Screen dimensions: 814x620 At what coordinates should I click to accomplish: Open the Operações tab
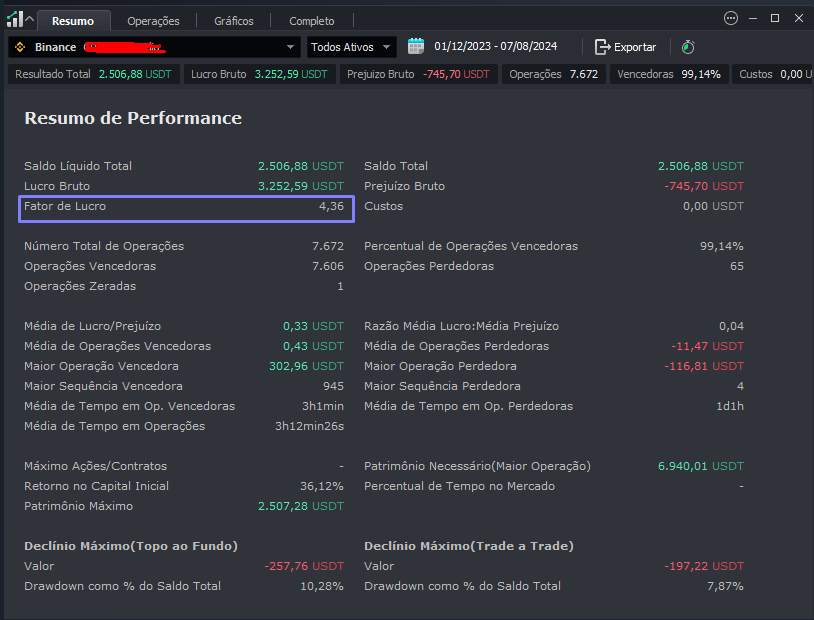pos(154,21)
